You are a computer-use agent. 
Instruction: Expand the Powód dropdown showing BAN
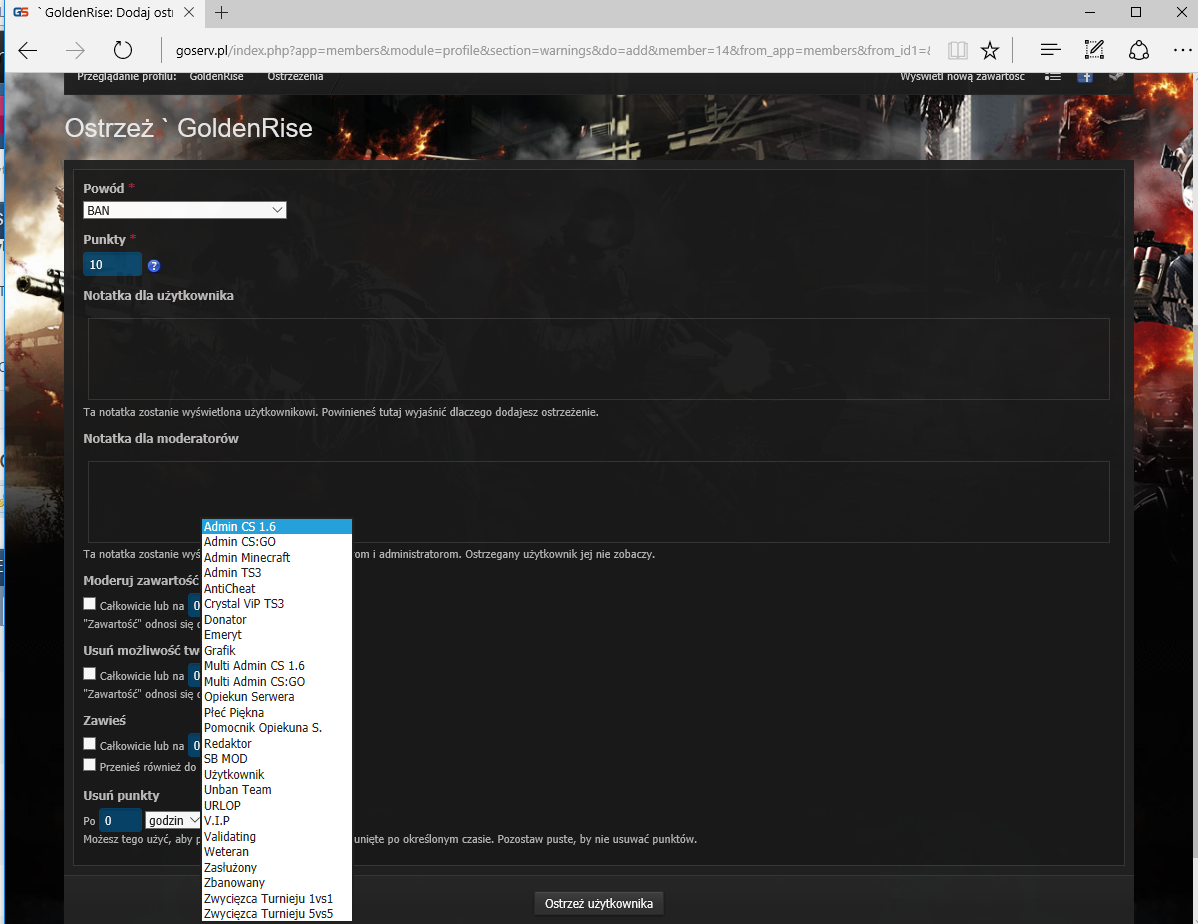point(185,210)
